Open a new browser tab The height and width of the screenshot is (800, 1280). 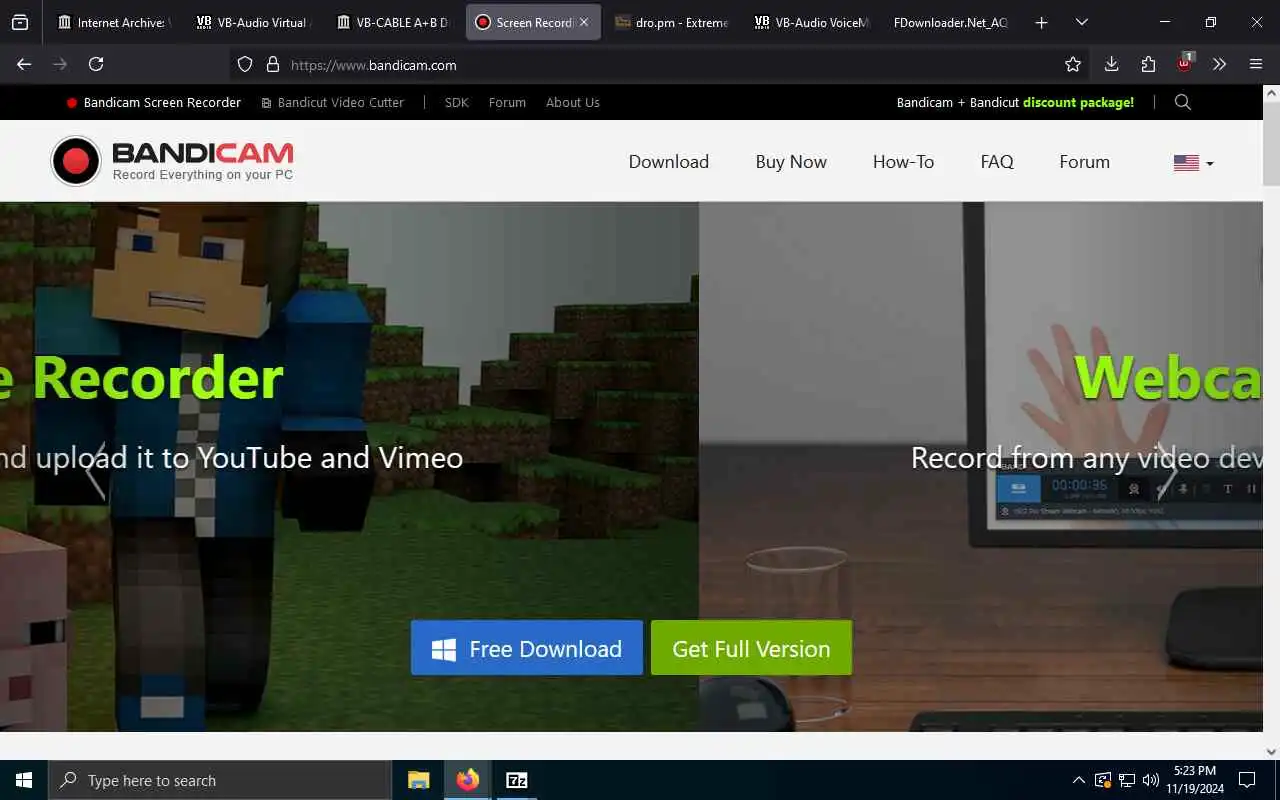1042,22
